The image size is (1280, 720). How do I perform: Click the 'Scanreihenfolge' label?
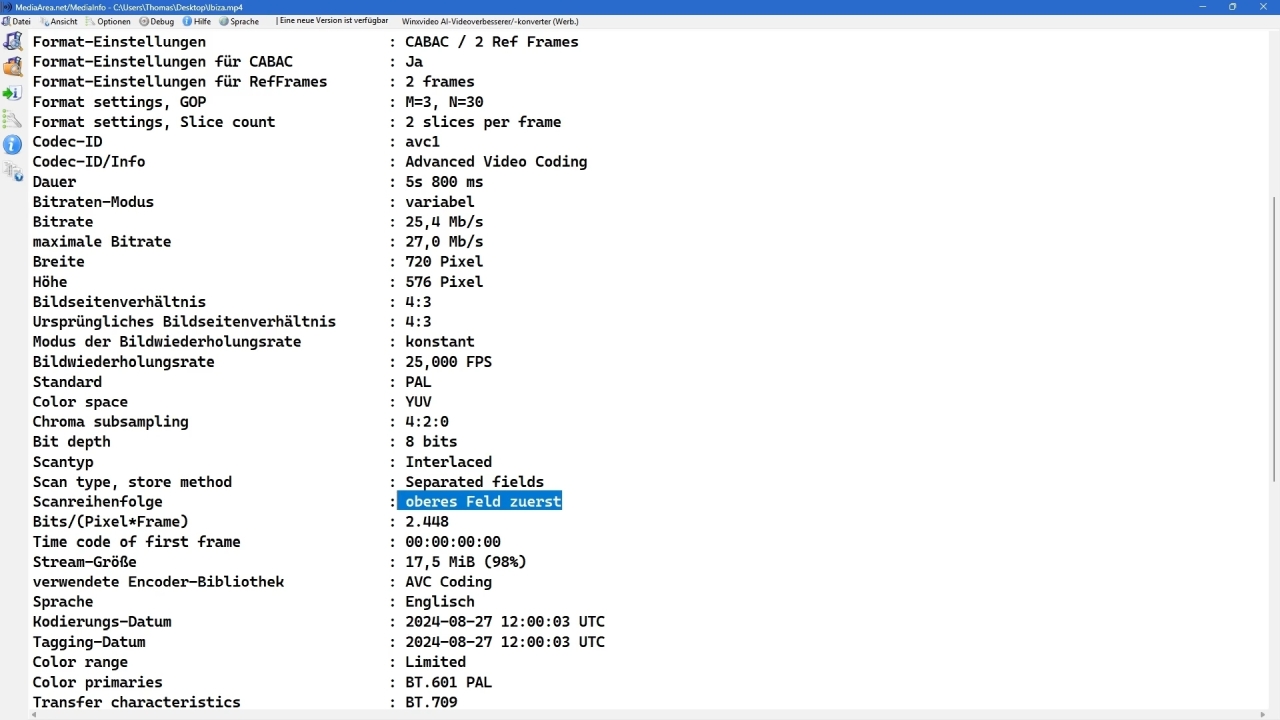97,502
